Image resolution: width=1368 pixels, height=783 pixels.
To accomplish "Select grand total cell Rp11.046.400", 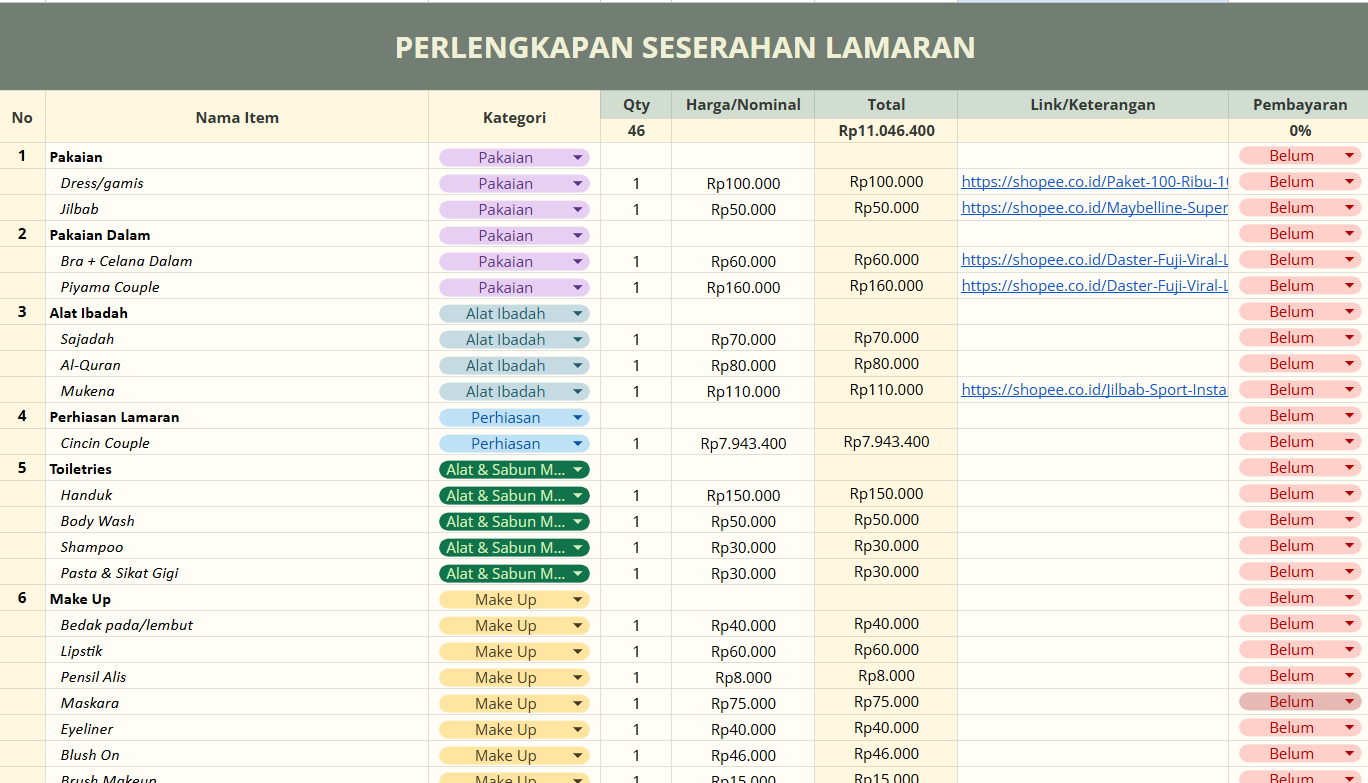I will tap(886, 130).
